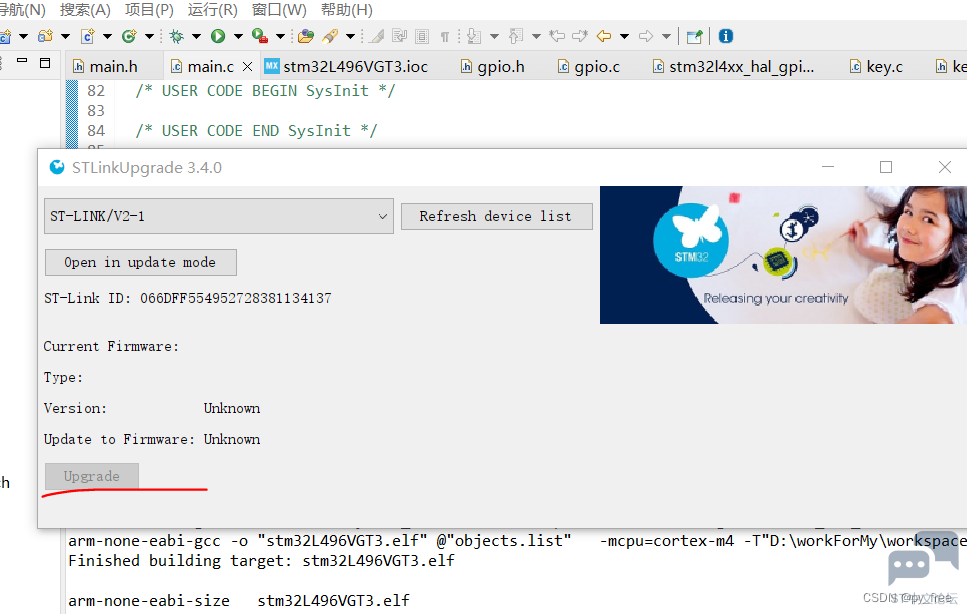The image size is (967, 614).
Task: Navigate forward with grey arrow
Action: coord(646,36)
